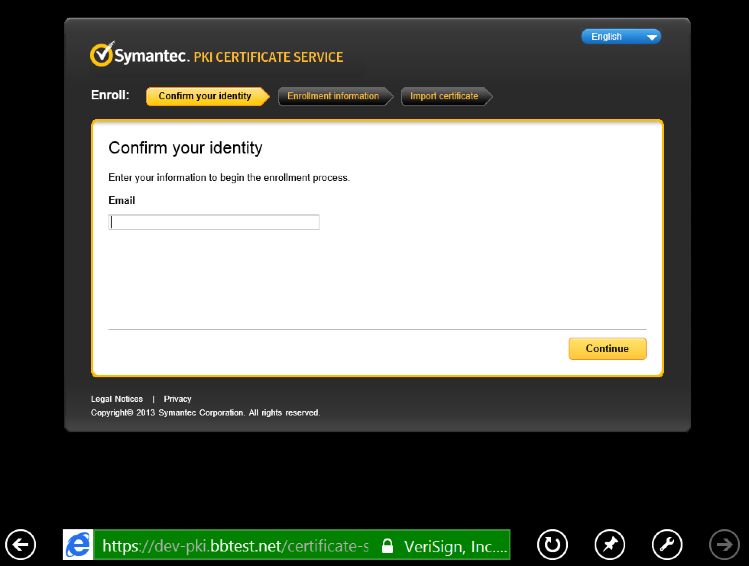Click the Enroll: label

pyautogui.click(x=110, y=95)
